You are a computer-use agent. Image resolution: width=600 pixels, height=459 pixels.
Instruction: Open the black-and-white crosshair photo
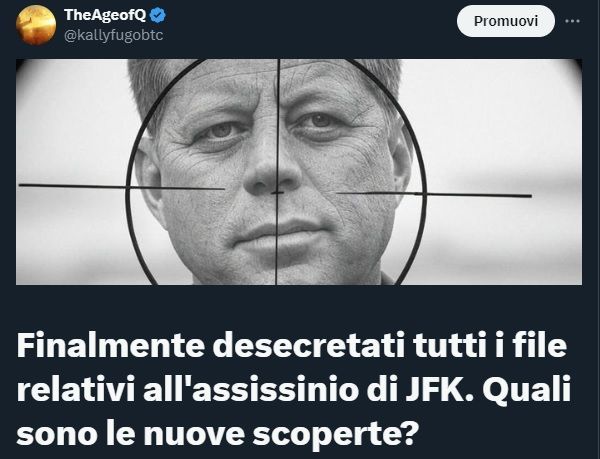pos(299,172)
